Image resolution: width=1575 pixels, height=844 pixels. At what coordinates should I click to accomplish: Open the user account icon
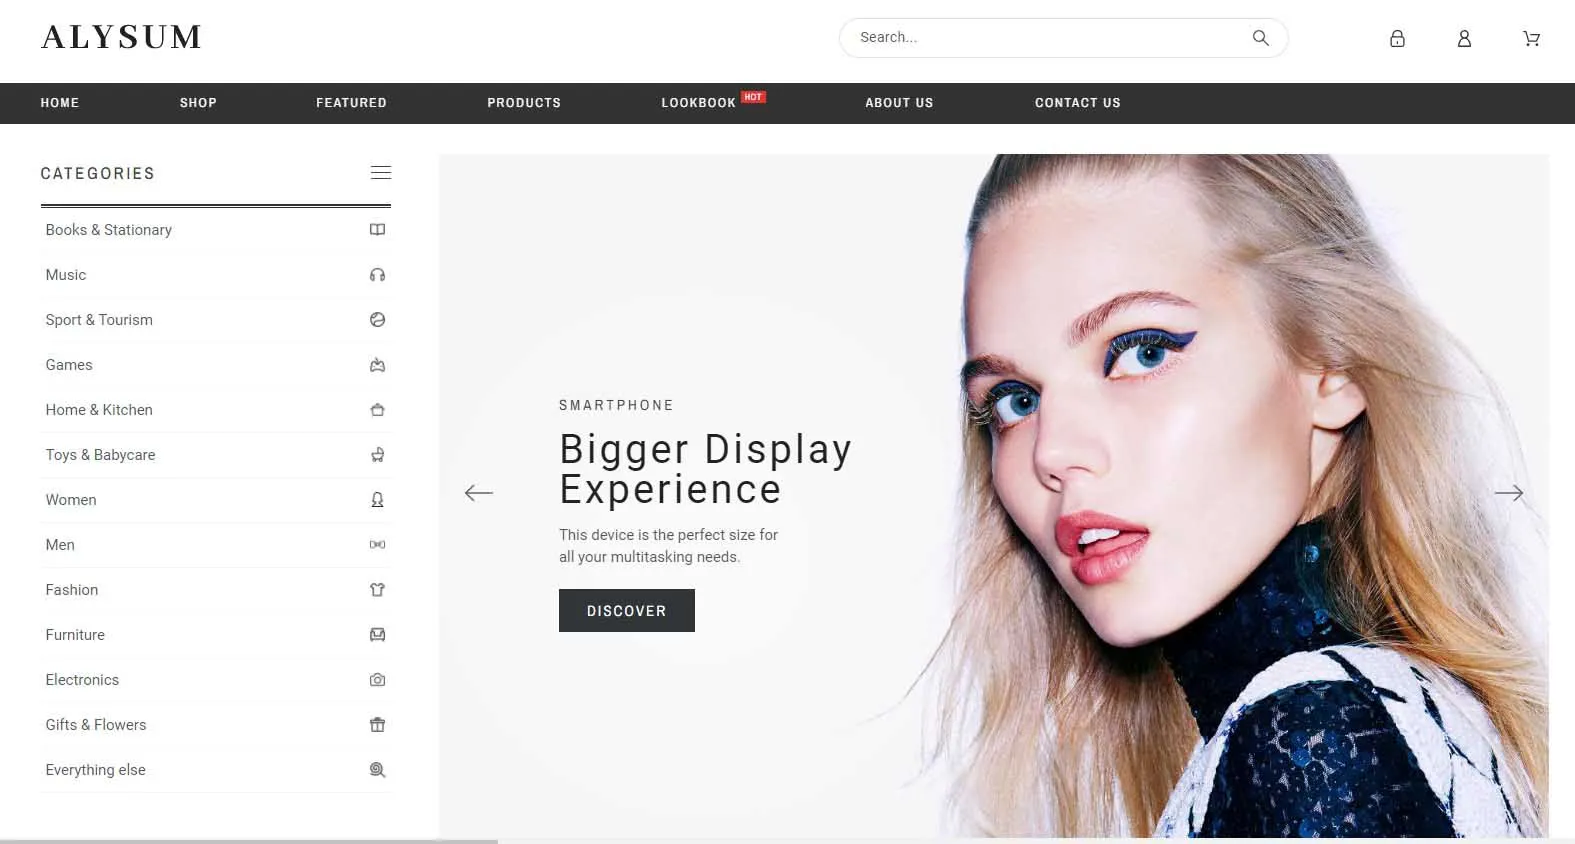coord(1464,39)
